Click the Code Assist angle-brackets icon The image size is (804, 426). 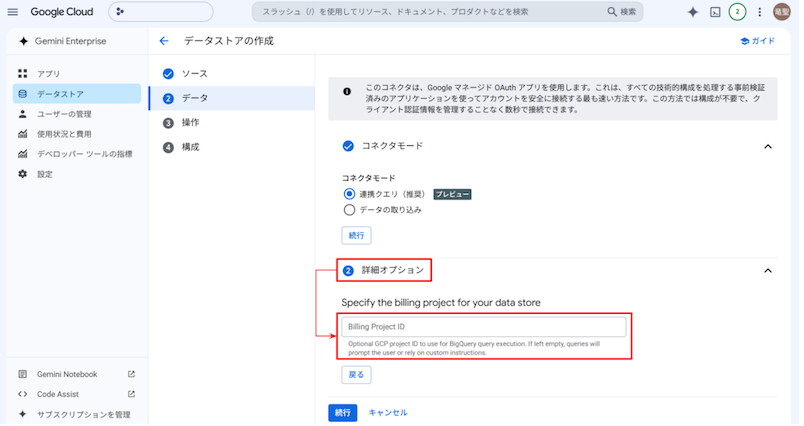coord(23,394)
